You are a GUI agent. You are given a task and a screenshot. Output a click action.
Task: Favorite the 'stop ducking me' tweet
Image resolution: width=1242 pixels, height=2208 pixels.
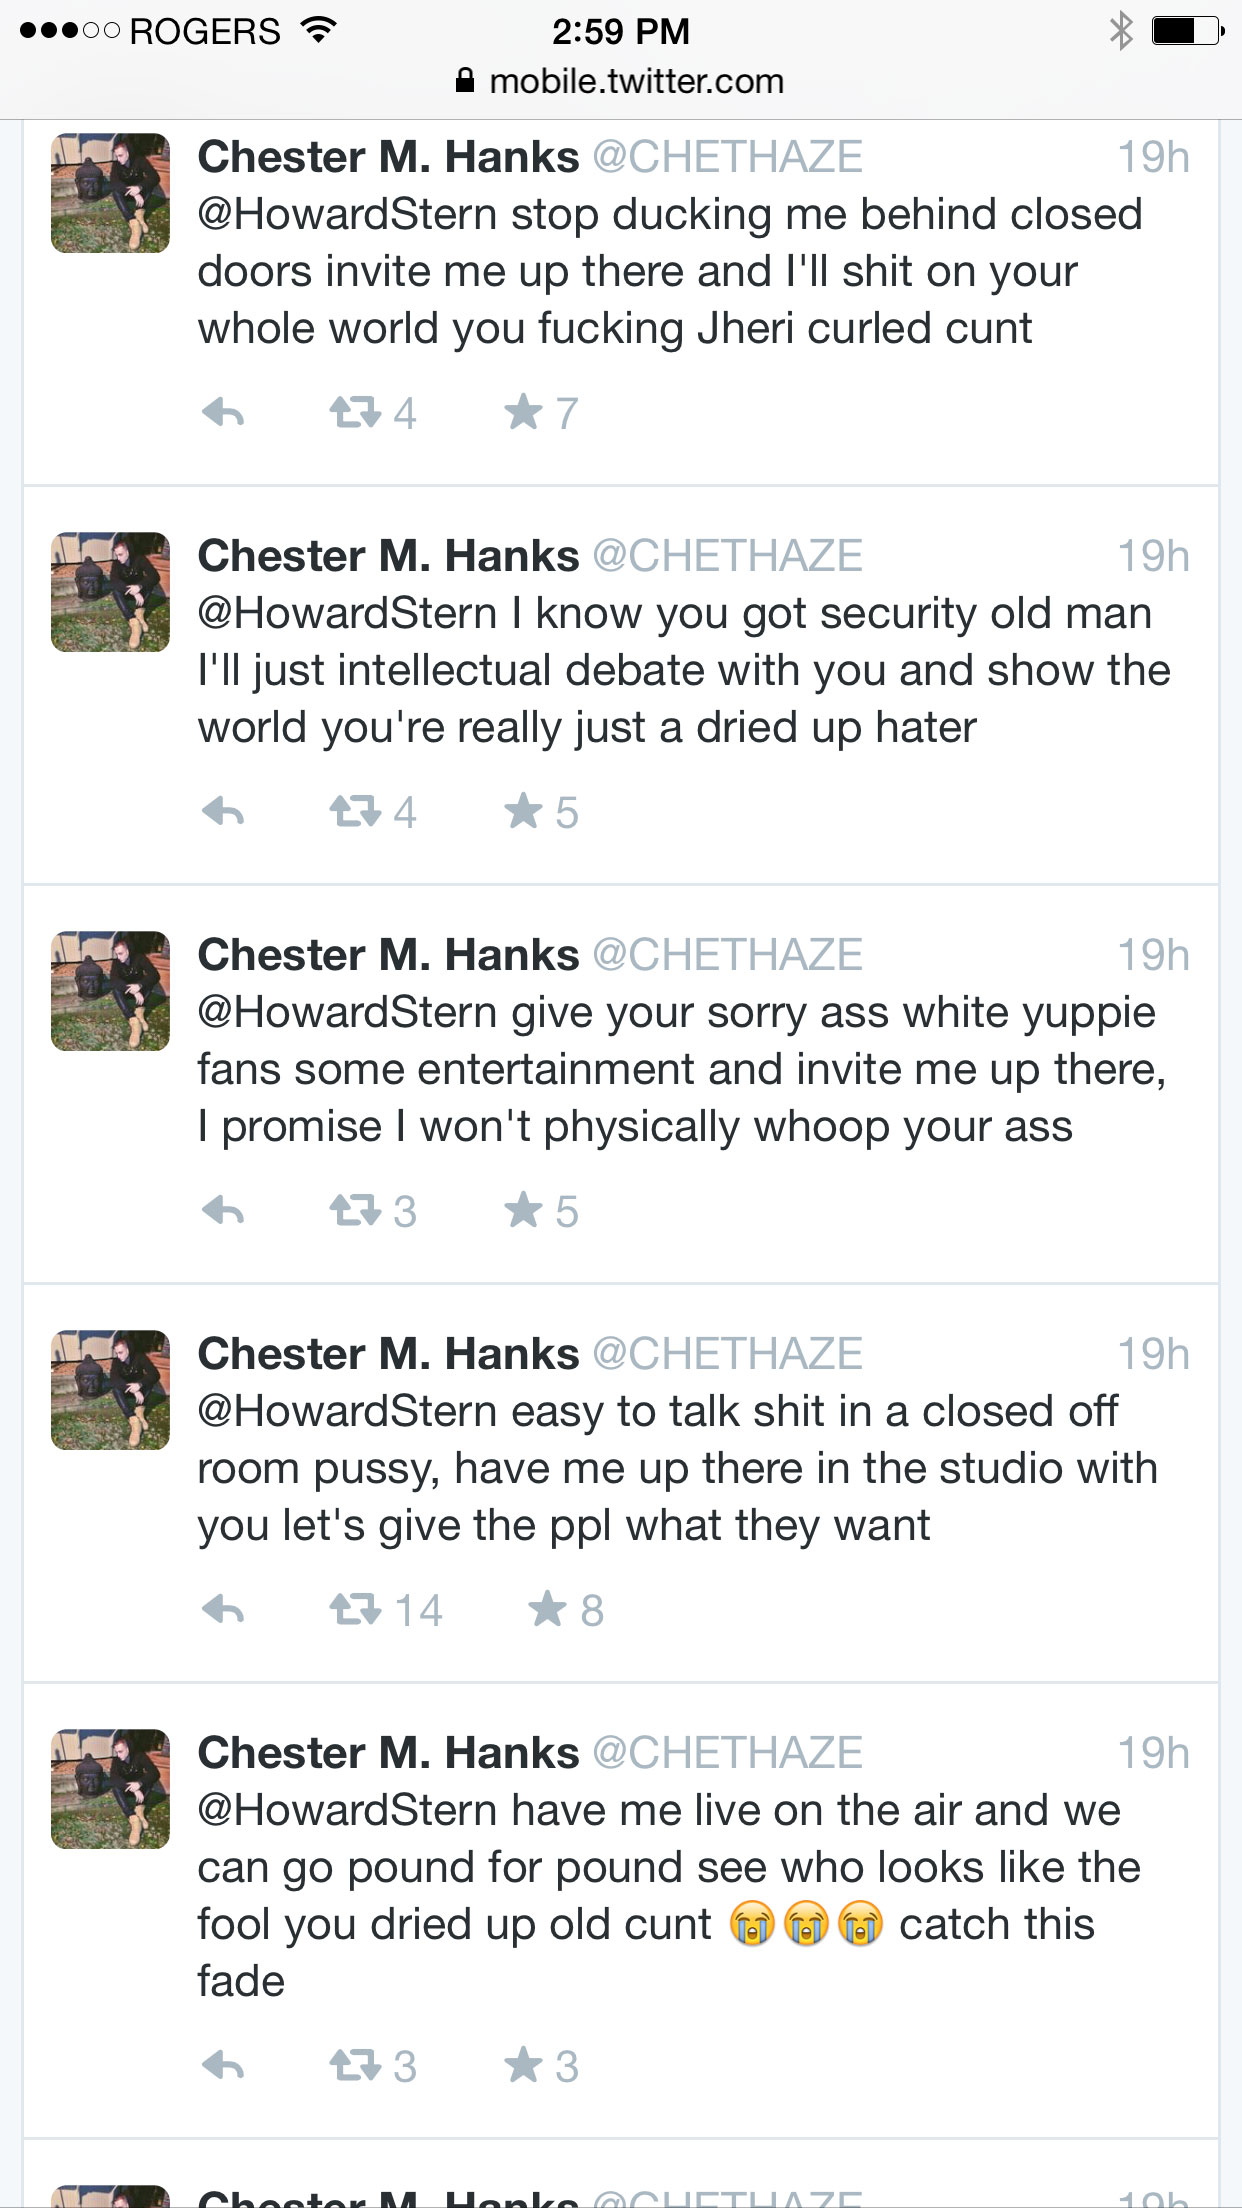(x=523, y=412)
